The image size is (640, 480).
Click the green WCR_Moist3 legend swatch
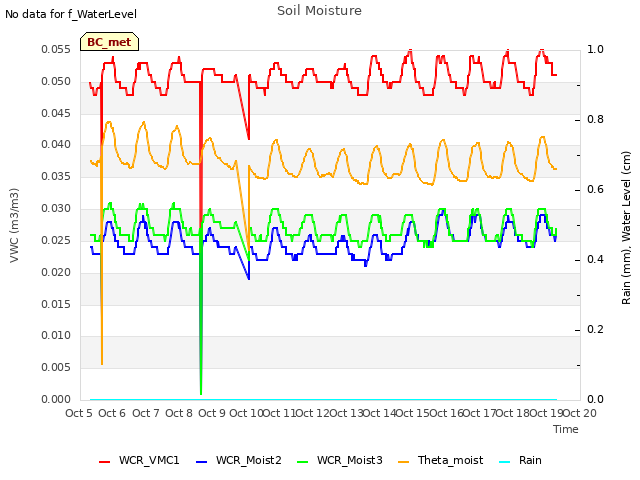click(303, 462)
